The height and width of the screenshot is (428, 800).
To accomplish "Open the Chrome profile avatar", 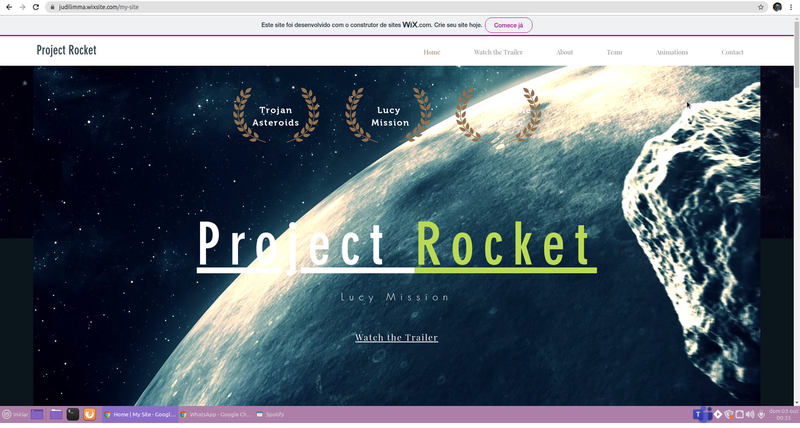I will (777, 7).
